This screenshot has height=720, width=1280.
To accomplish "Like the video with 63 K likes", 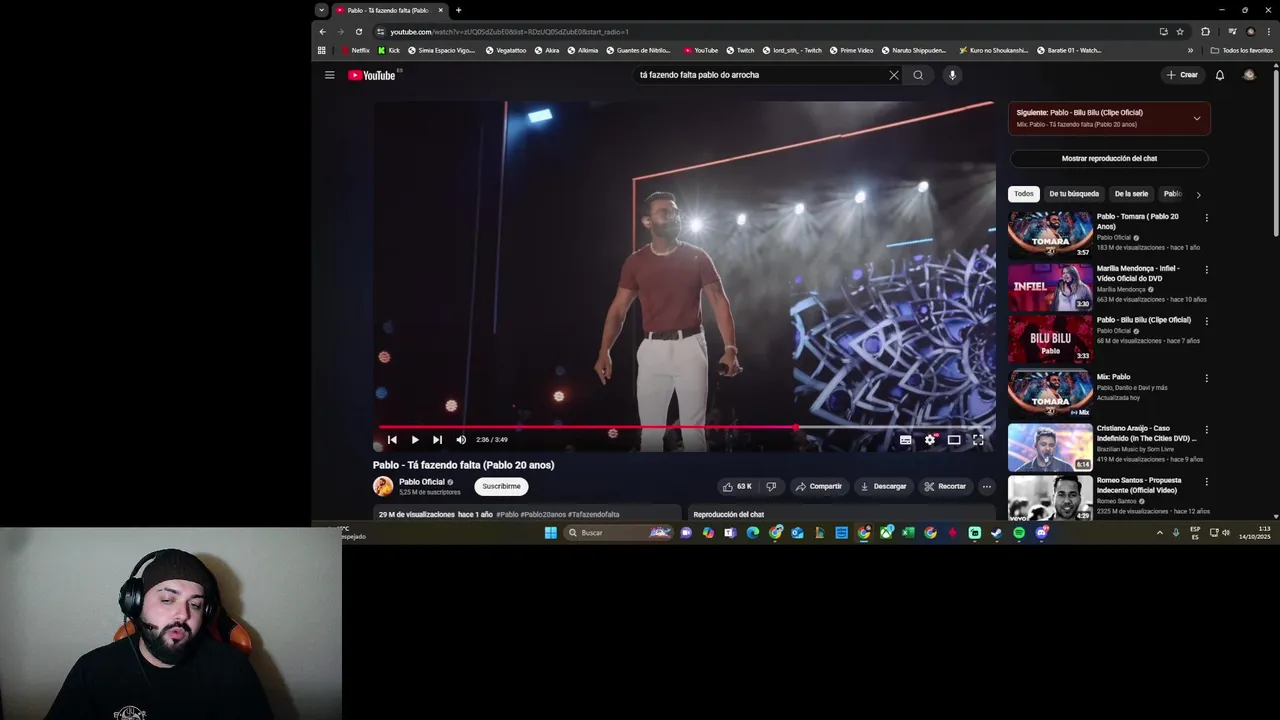I will tap(736, 487).
